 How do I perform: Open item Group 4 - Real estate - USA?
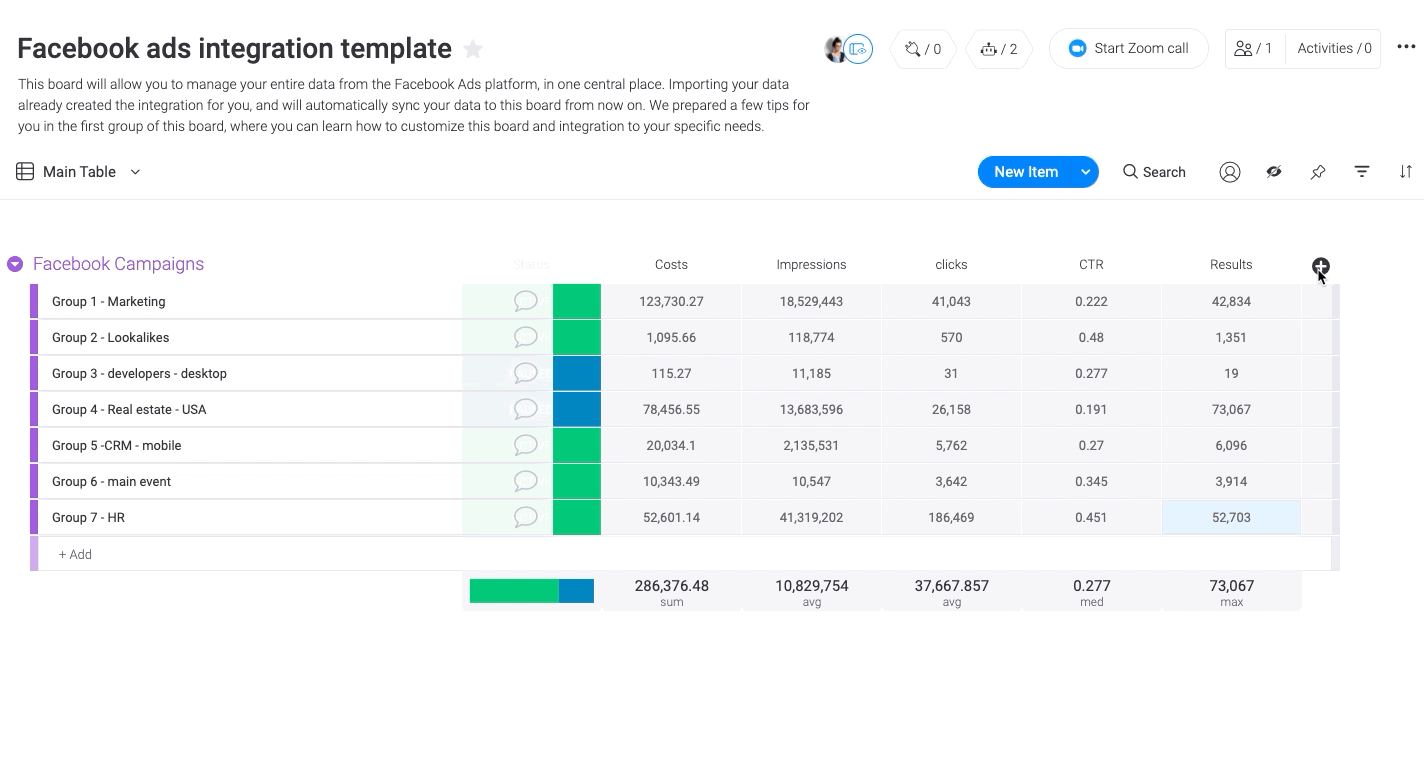click(x=129, y=409)
